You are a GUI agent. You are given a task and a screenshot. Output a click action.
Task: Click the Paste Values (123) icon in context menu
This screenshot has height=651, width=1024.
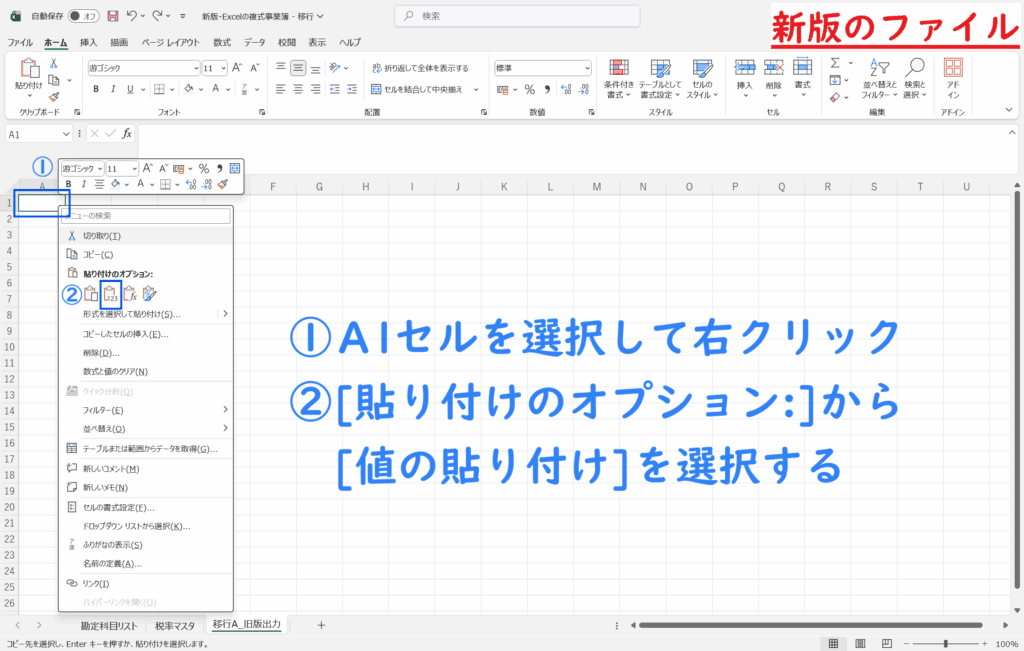point(111,294)
